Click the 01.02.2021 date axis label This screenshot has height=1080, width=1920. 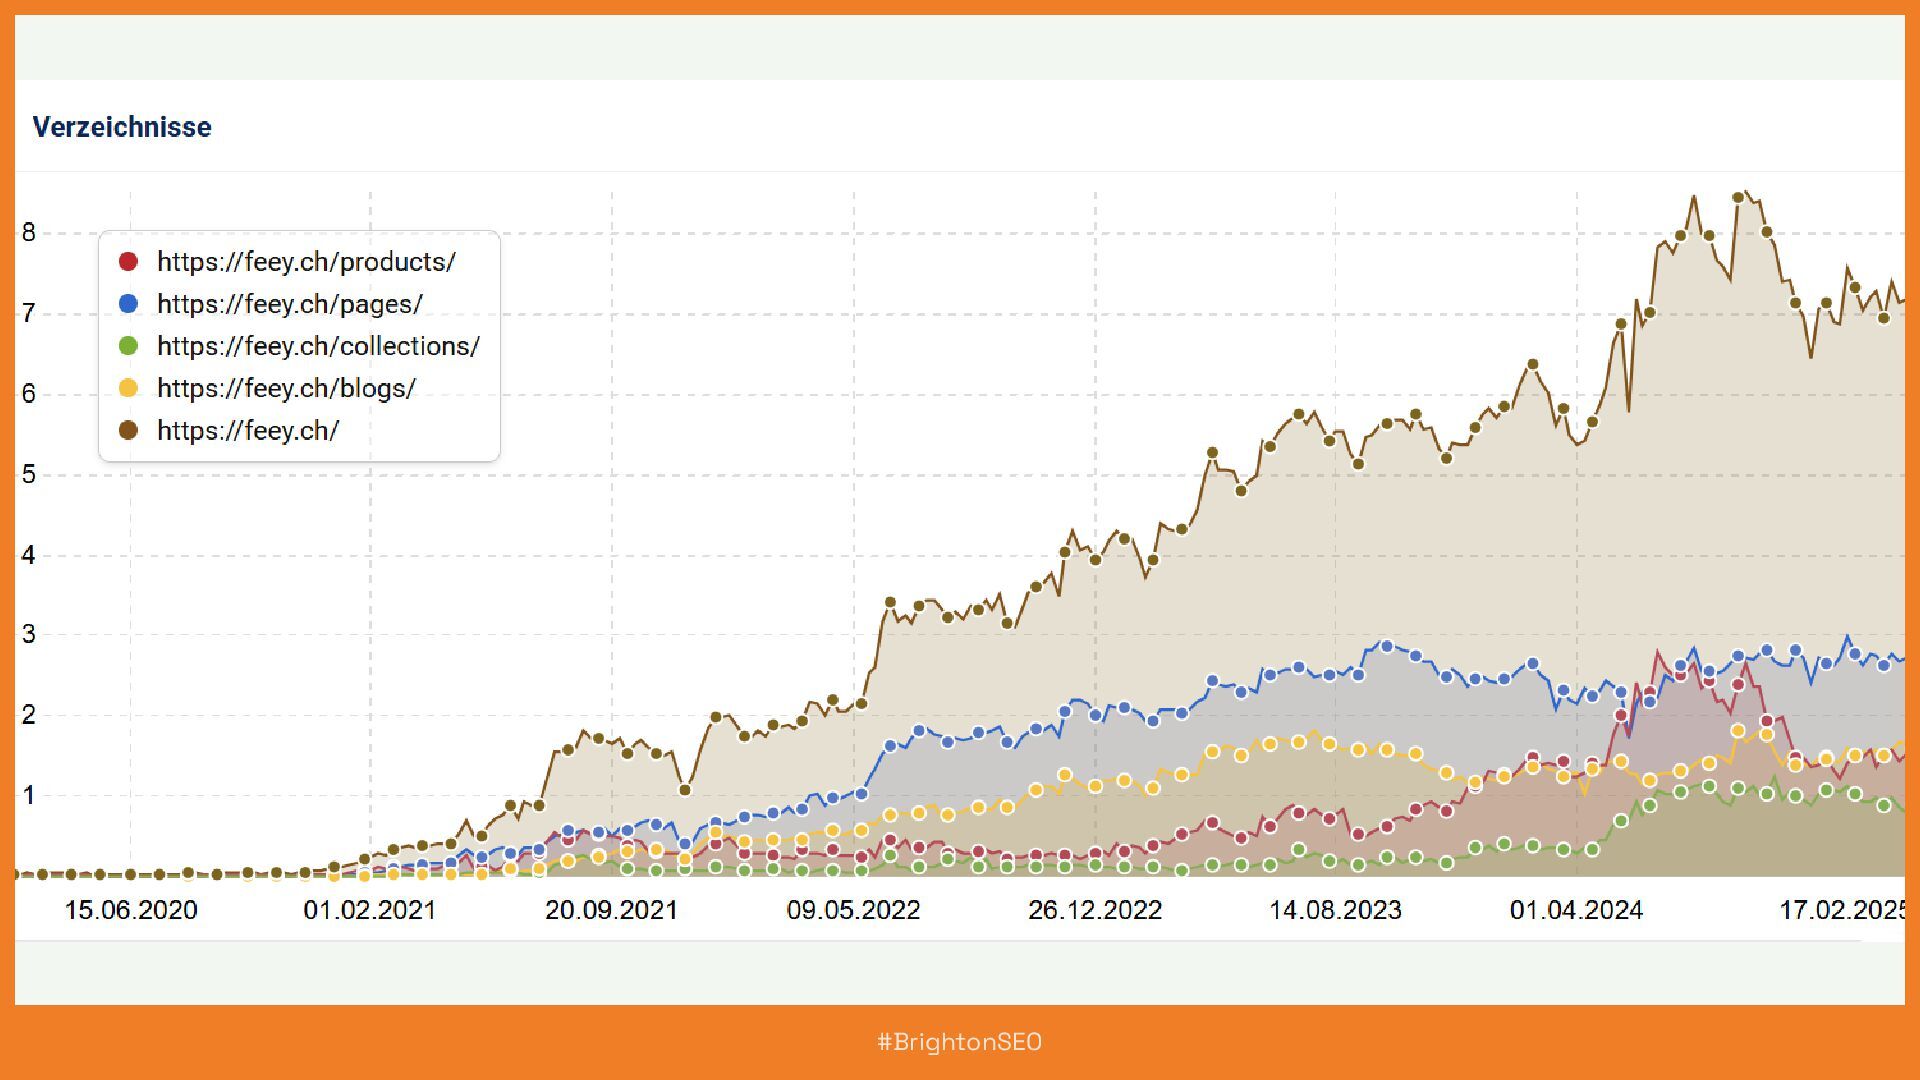click(x=370, y=910)
